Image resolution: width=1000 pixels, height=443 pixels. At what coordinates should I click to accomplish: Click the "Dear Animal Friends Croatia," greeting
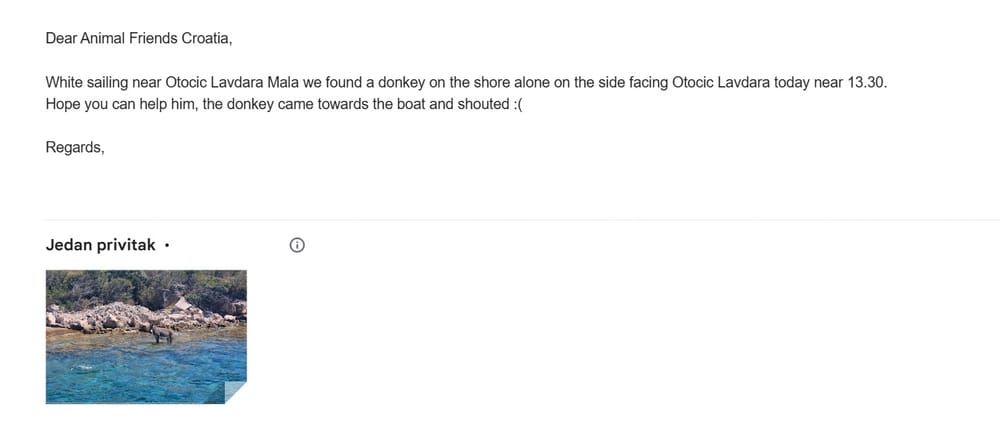pyautogui.click(x=139, y=39)
